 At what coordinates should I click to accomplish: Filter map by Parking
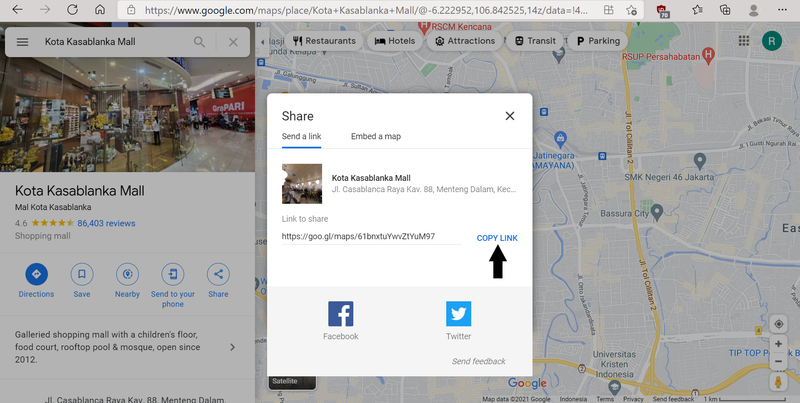(x=598, y=41)
